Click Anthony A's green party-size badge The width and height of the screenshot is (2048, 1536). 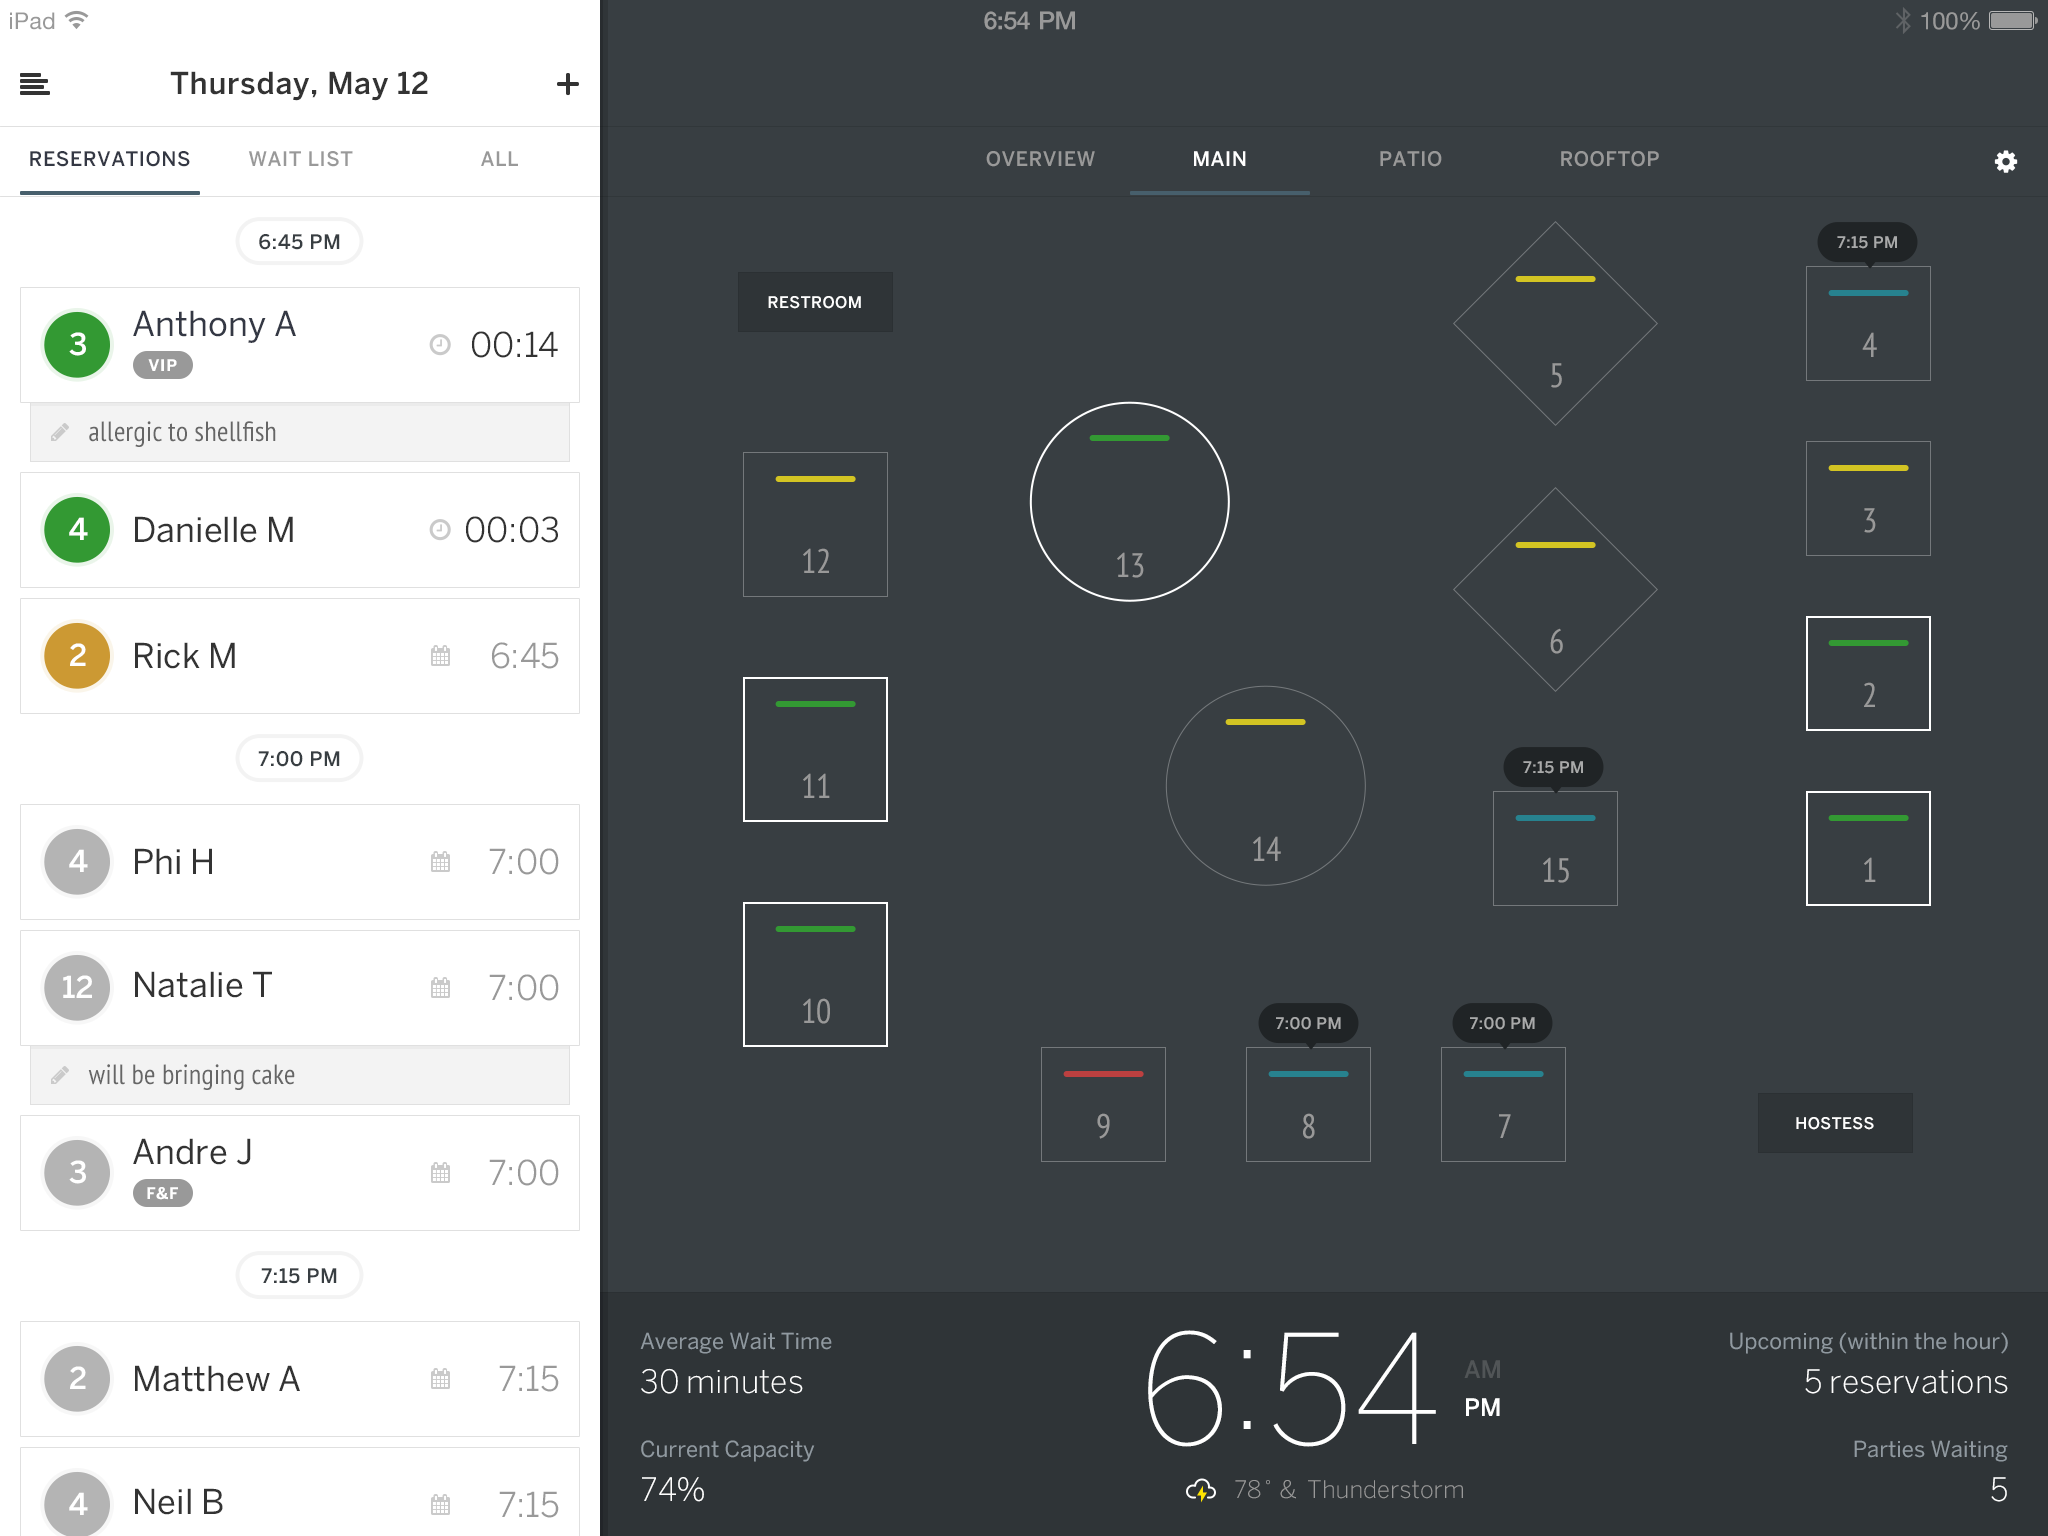coord(77,345)
